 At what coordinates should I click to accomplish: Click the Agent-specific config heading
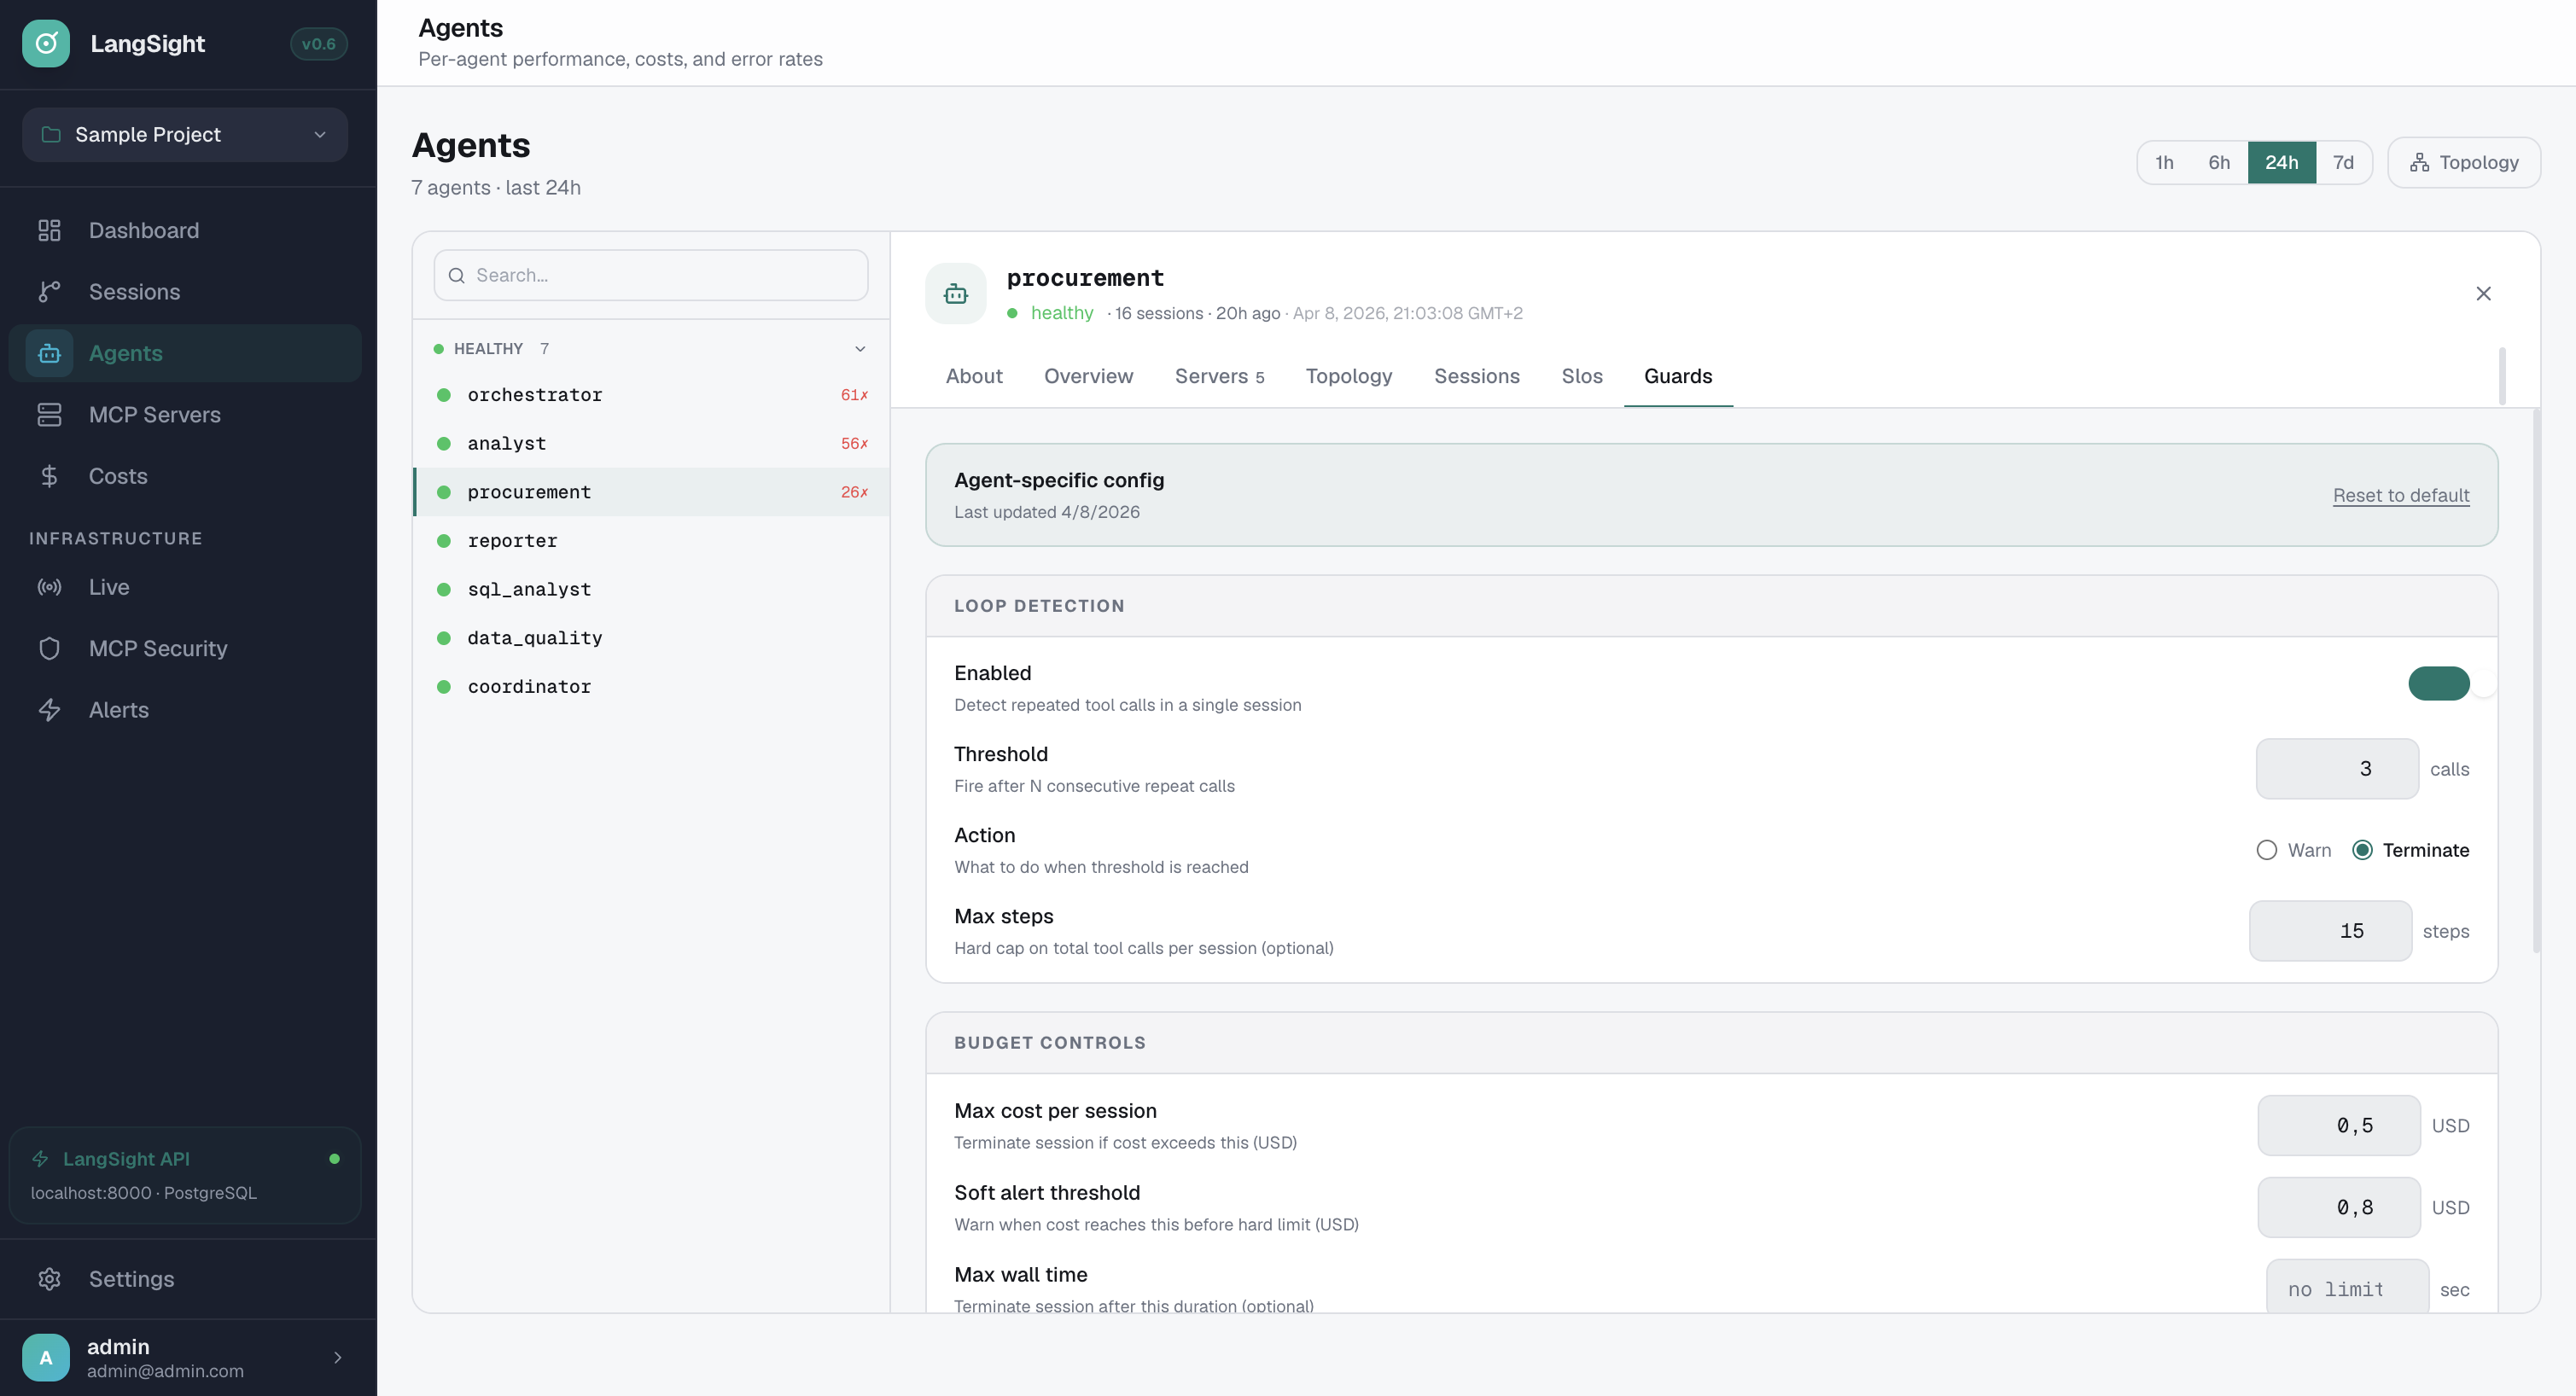[1059, 480]
